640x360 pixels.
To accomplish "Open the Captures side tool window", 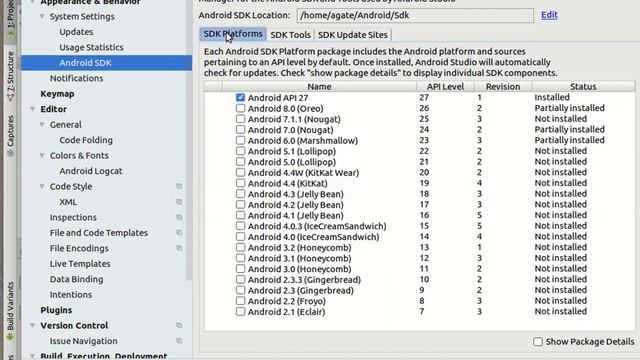I will point(10,136).
